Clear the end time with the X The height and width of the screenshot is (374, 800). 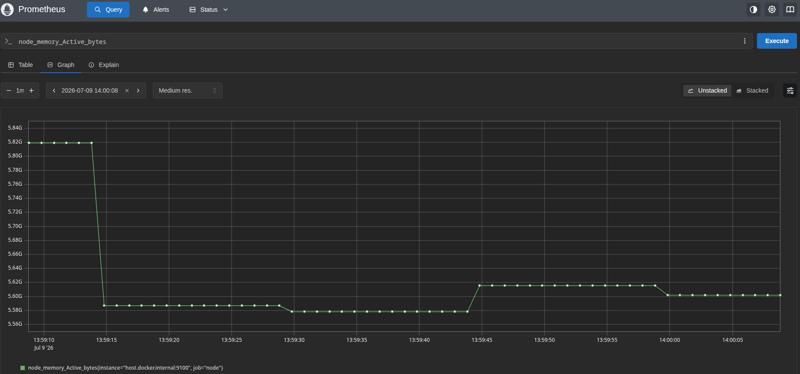point(127,90)
